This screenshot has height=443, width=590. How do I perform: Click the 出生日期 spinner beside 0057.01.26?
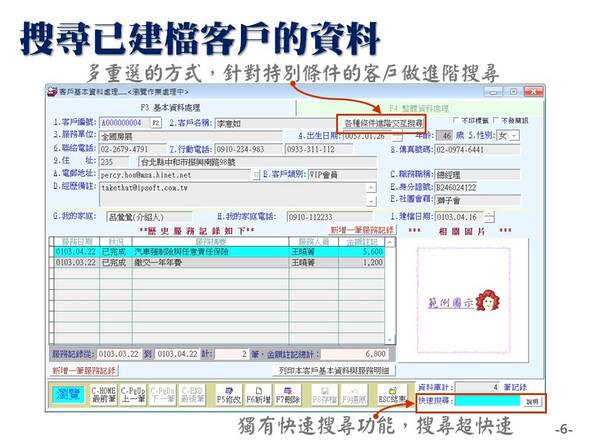pos(398,135)
